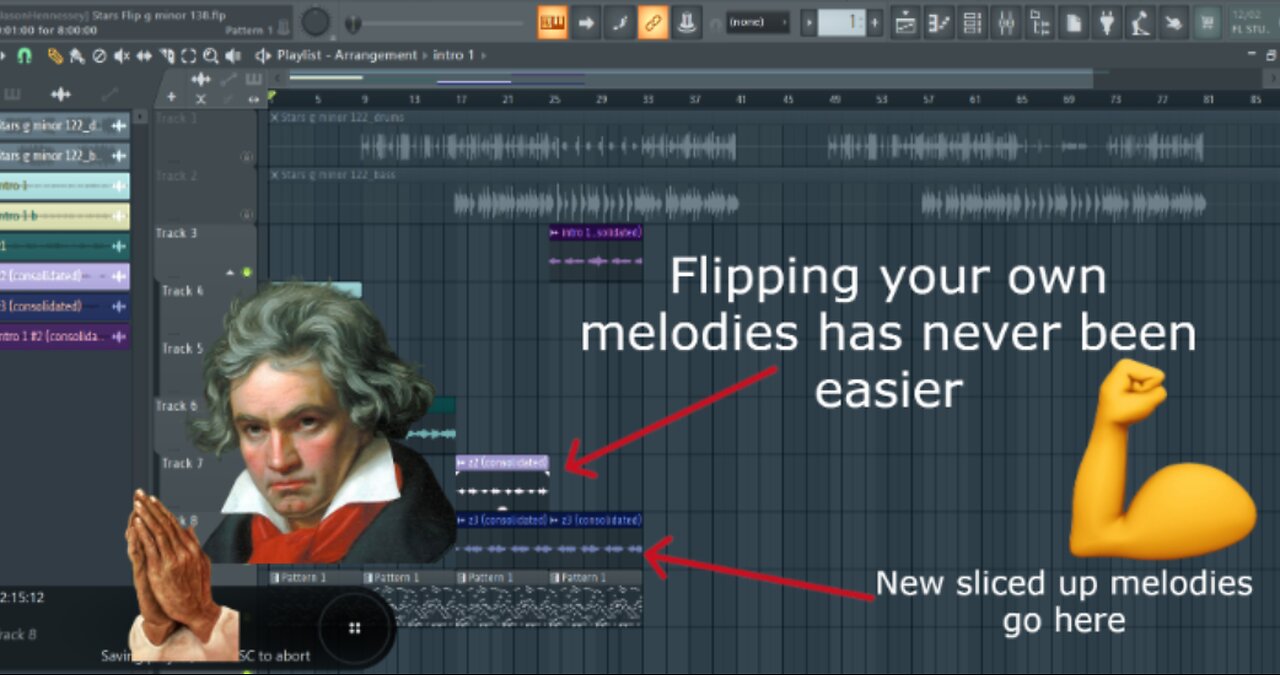
Task: Select light-purple 2 (consolidated) picker item
Action: point(65,276)
